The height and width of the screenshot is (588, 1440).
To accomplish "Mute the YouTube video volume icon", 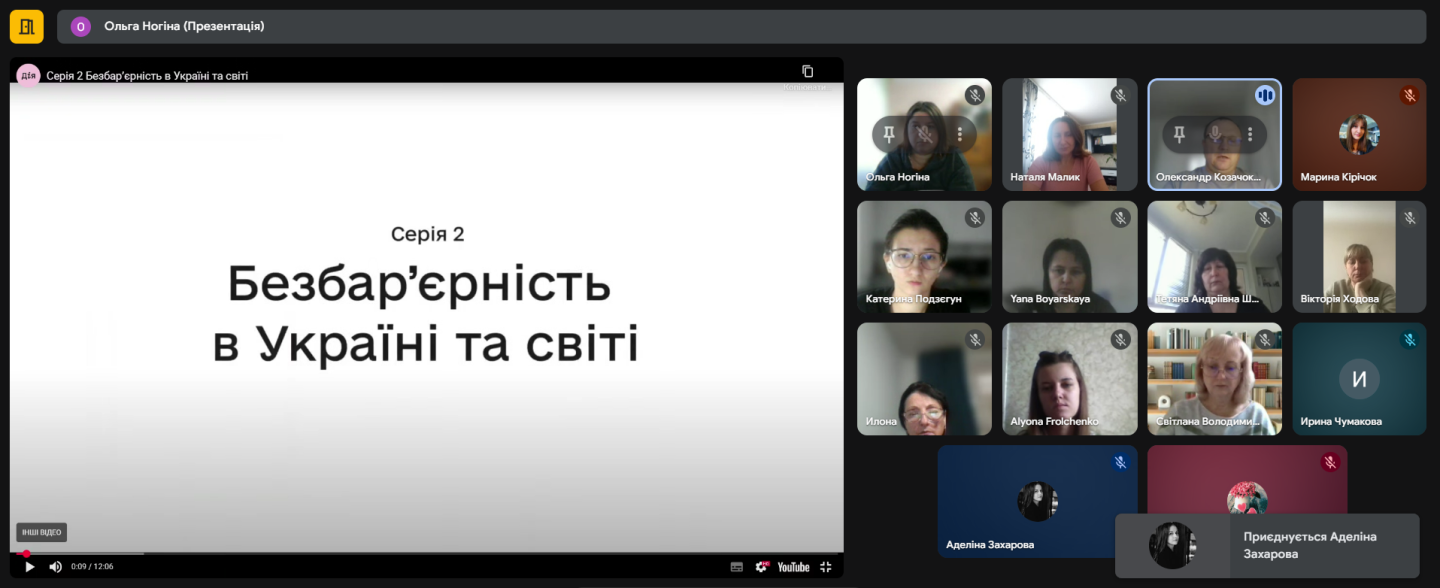I will pyautogui.click(x=55, y=566).
